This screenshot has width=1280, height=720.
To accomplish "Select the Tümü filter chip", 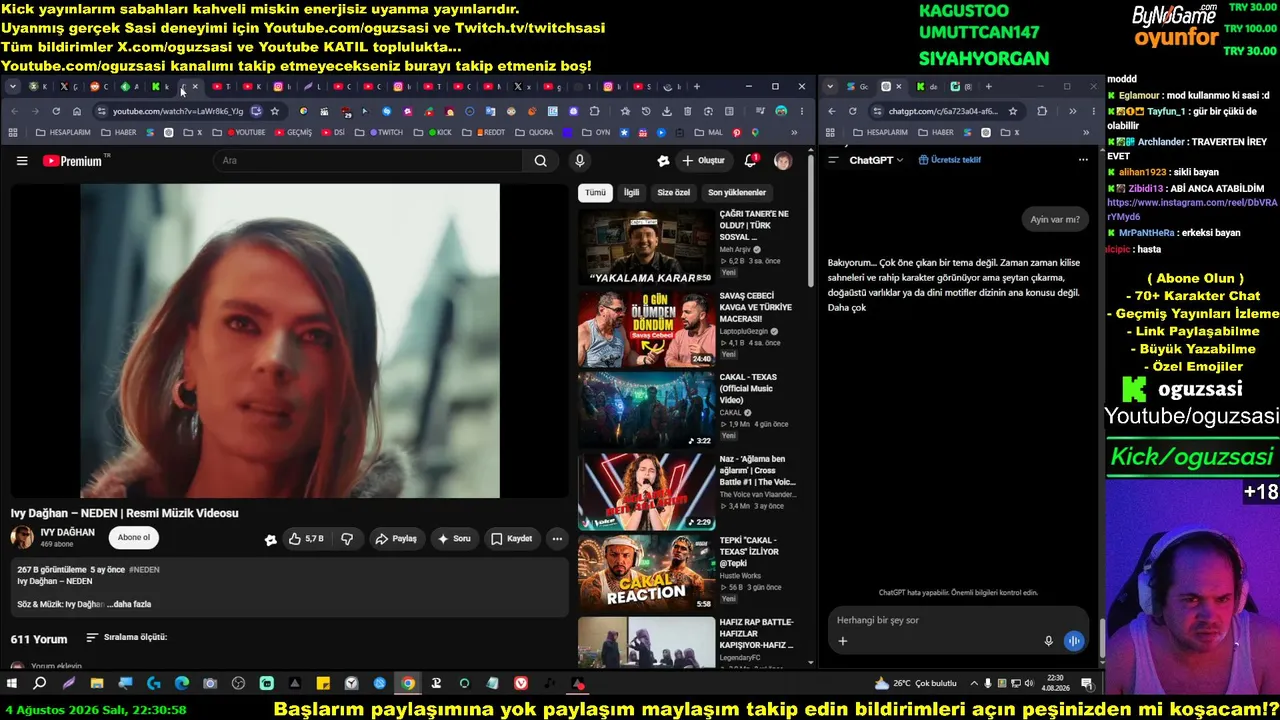I will [595, 192].
